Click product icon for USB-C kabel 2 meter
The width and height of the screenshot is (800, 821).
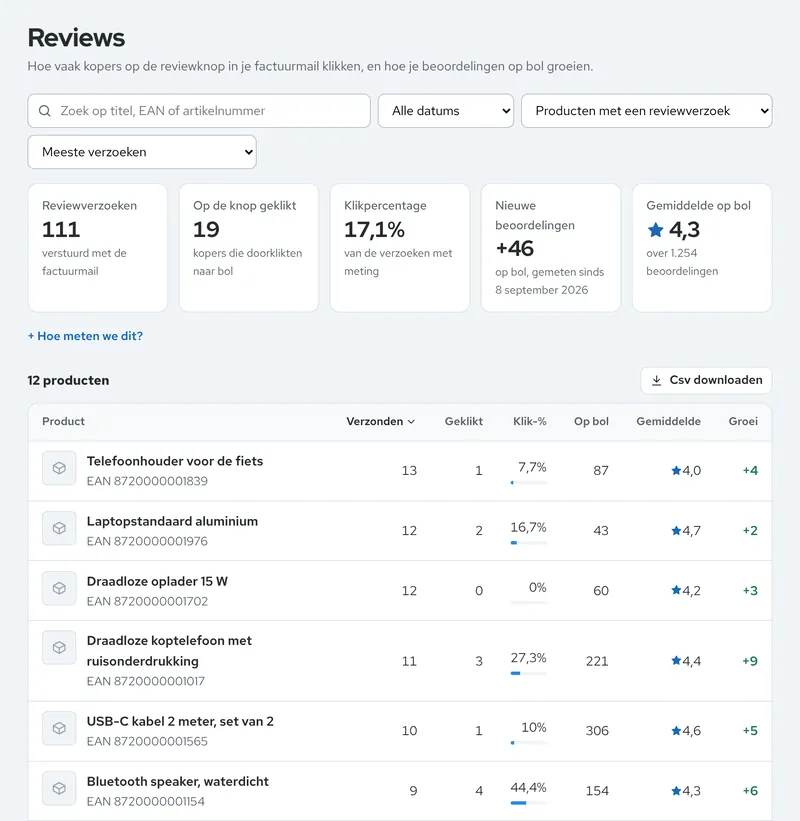coord(59,728)
